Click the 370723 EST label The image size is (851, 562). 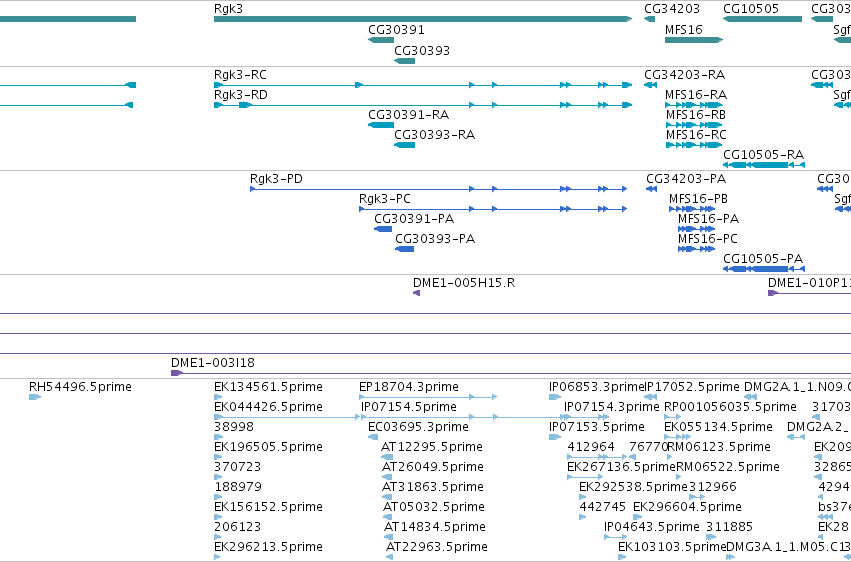(x=238, y=468)
